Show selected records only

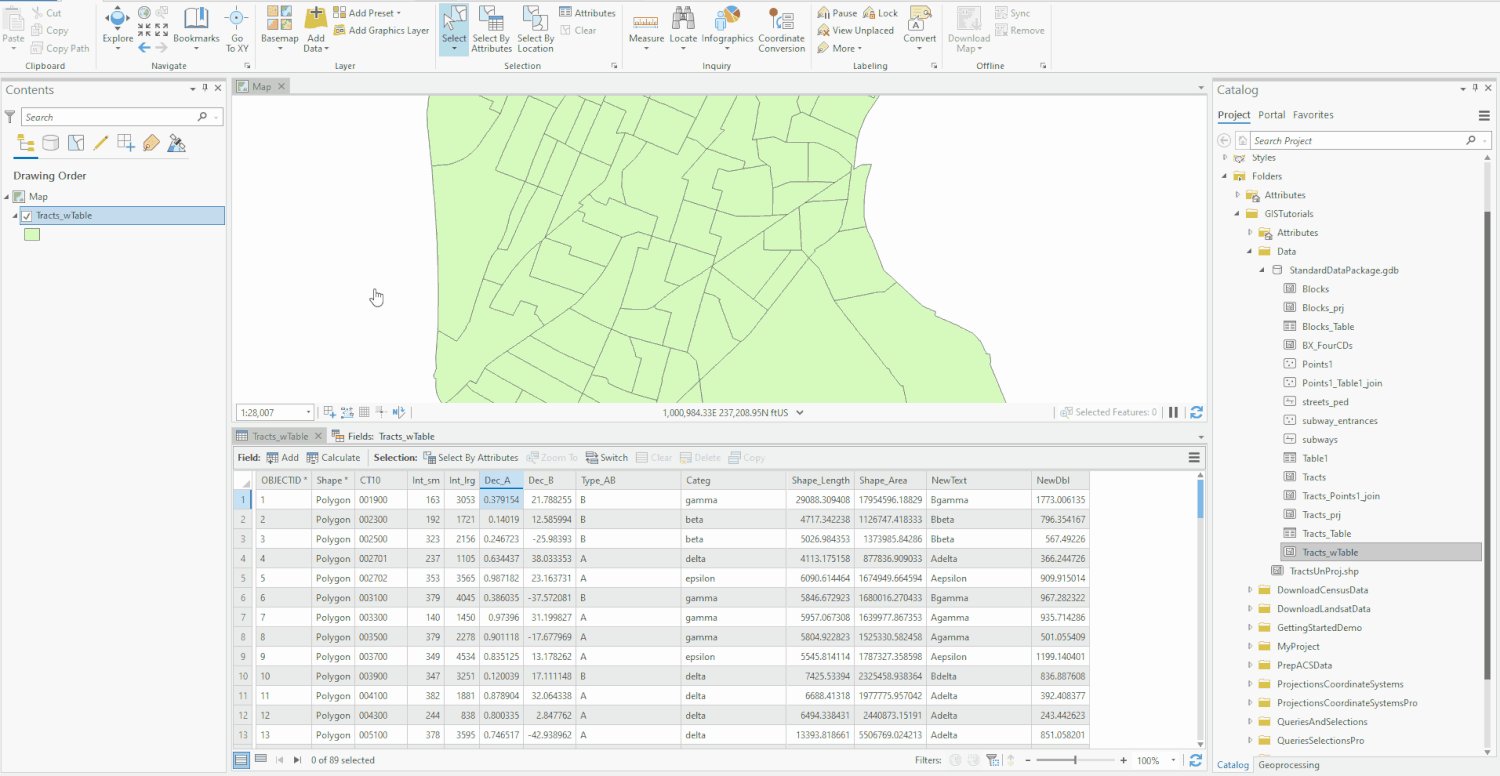[260, 760]
